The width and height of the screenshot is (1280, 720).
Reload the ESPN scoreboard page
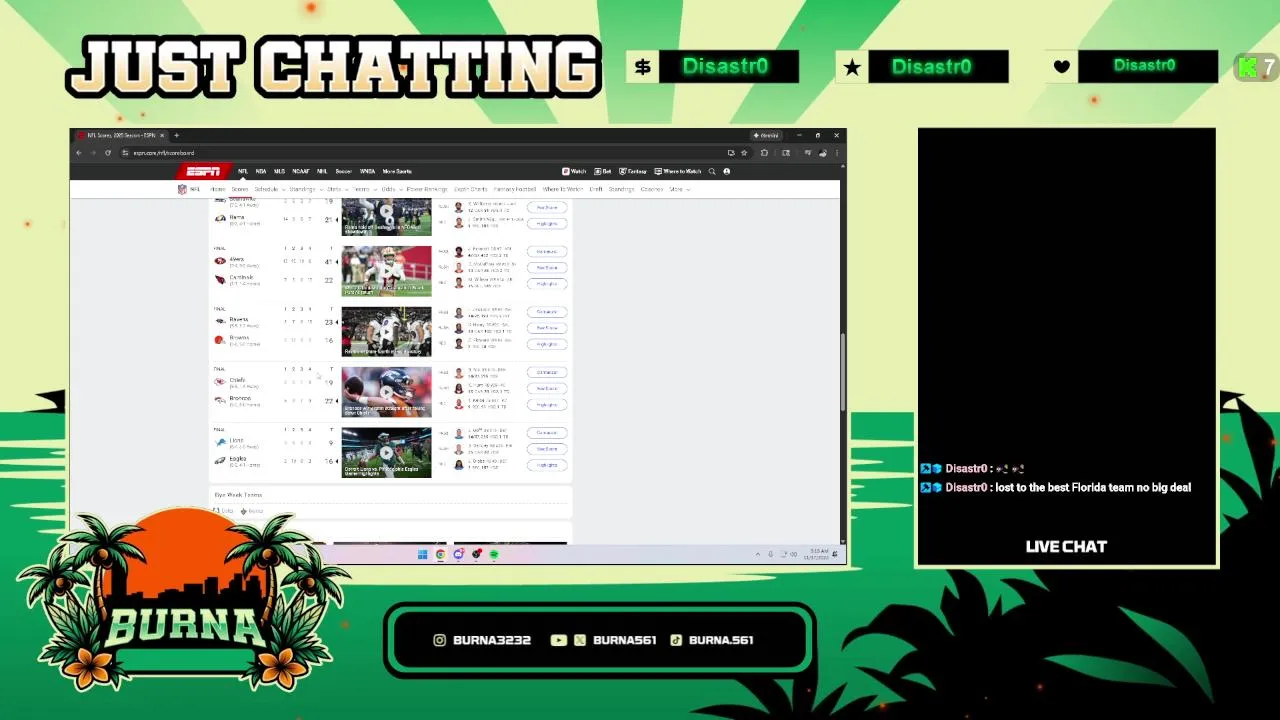click(x=107, y=153)
